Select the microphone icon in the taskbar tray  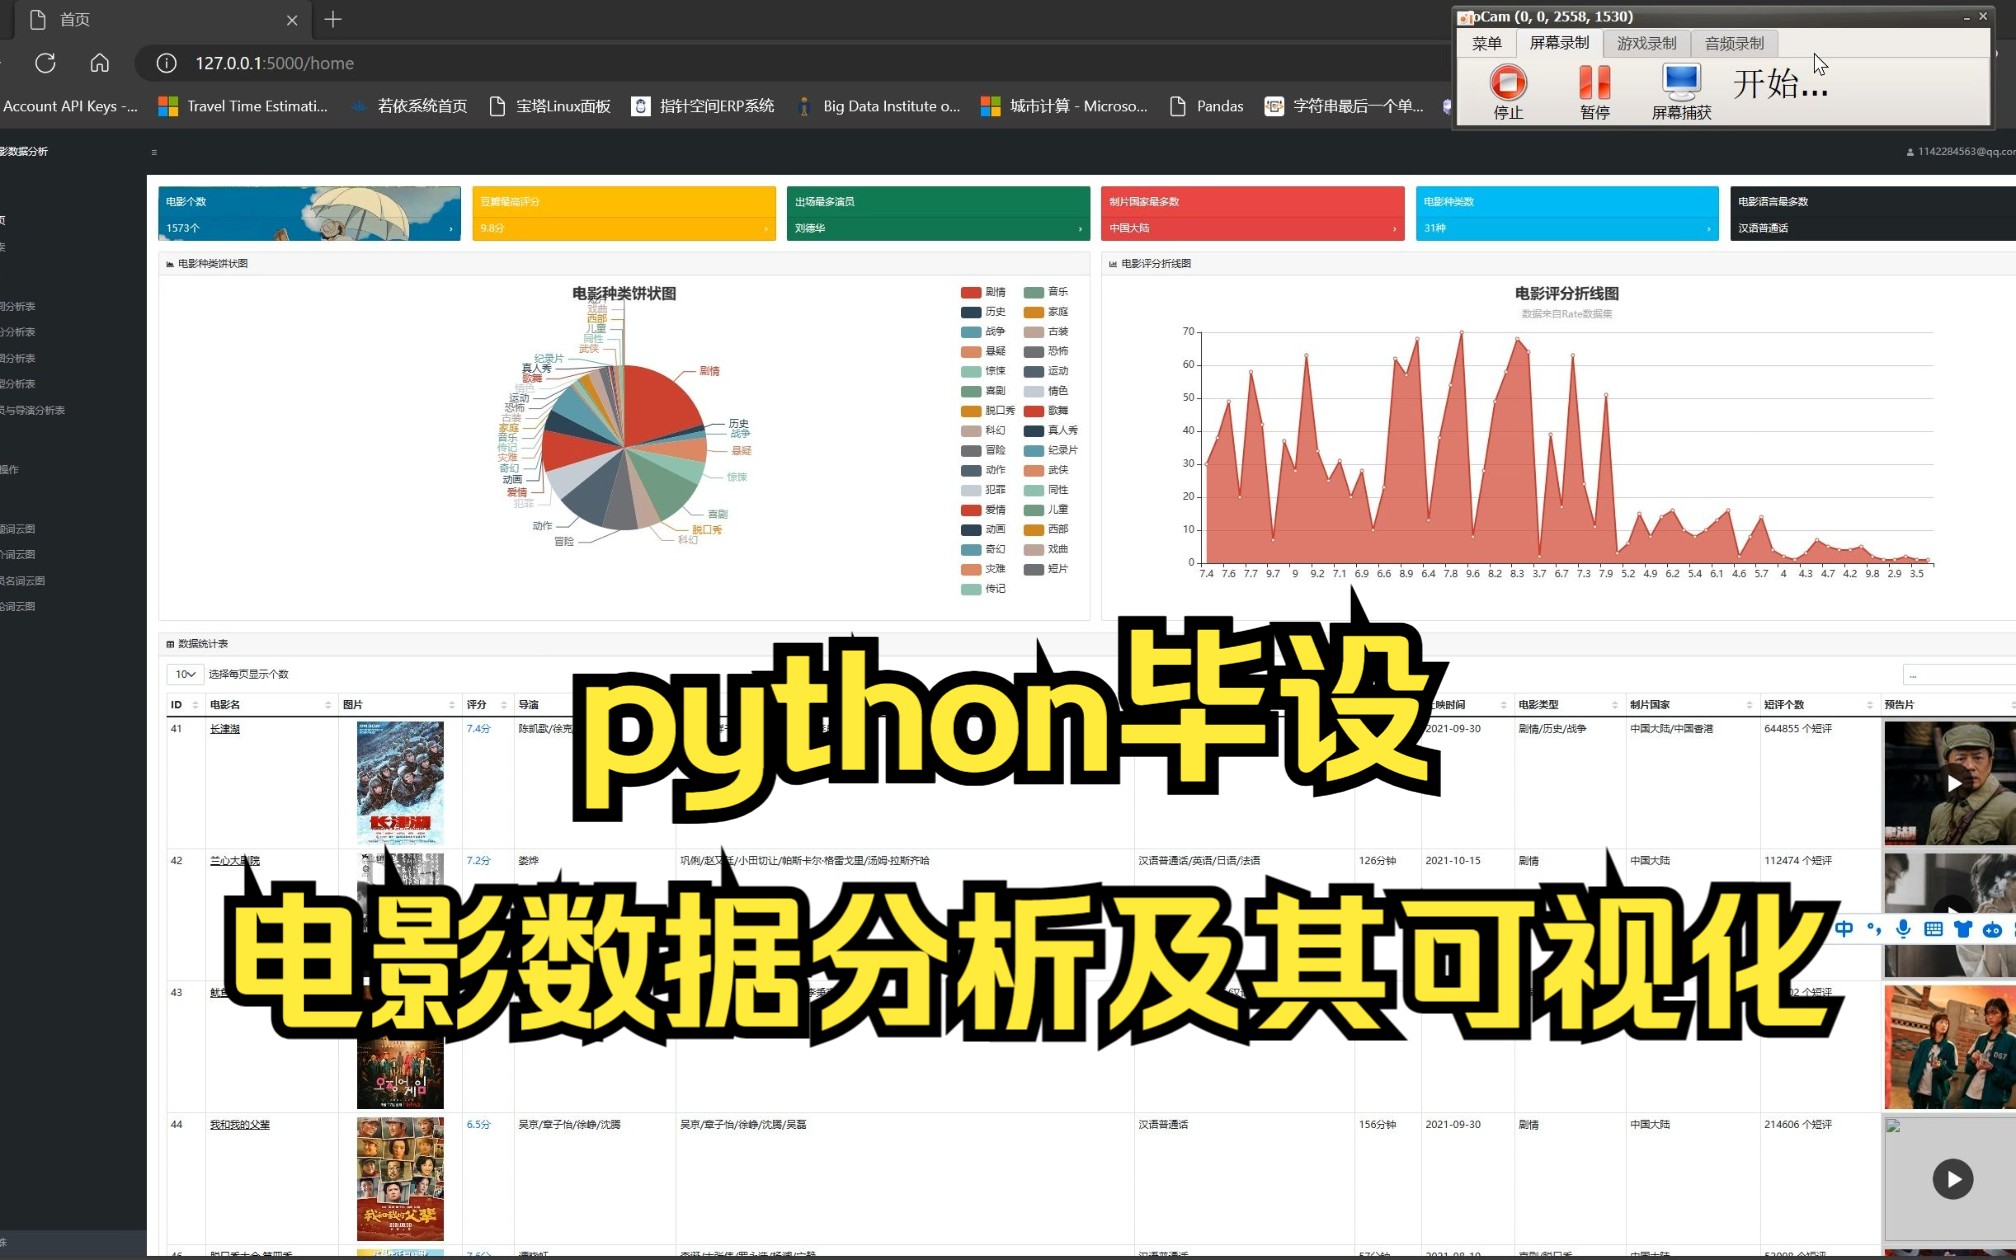(1903, 929)
